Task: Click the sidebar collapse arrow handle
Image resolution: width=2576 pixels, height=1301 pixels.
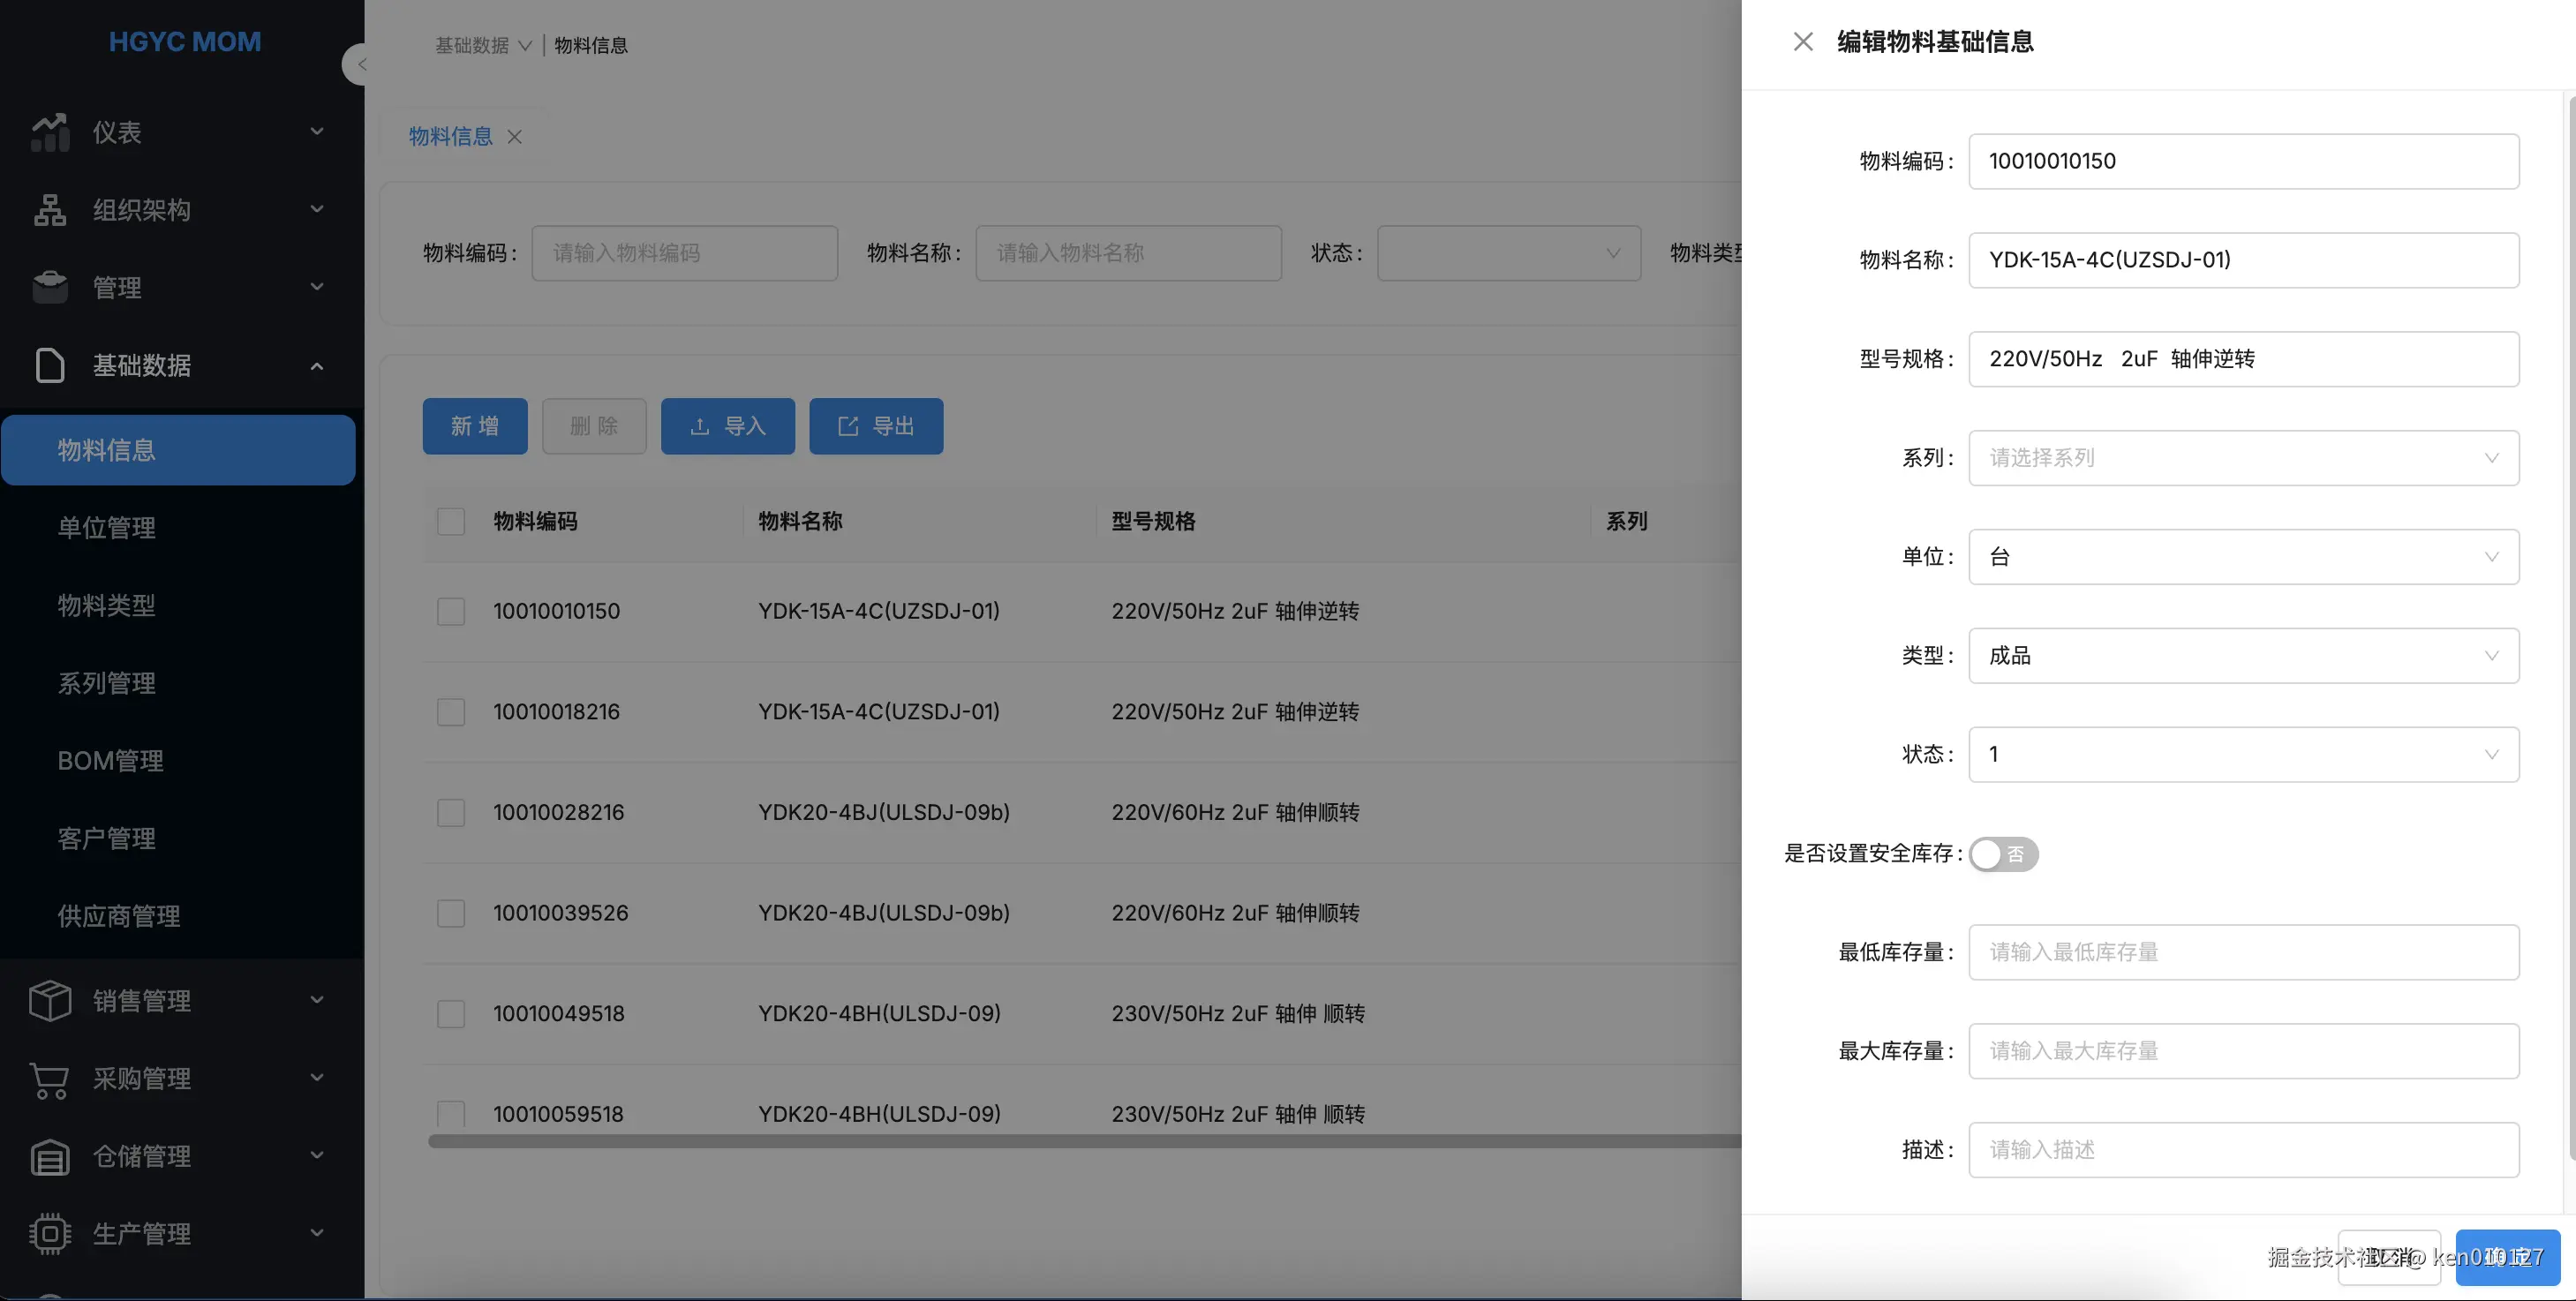Action: [358, 65]
